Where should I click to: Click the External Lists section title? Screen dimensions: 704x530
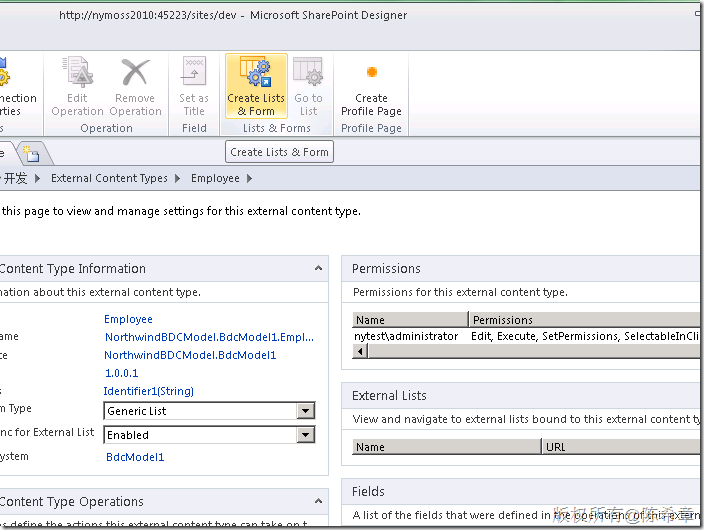pos(389,396)
